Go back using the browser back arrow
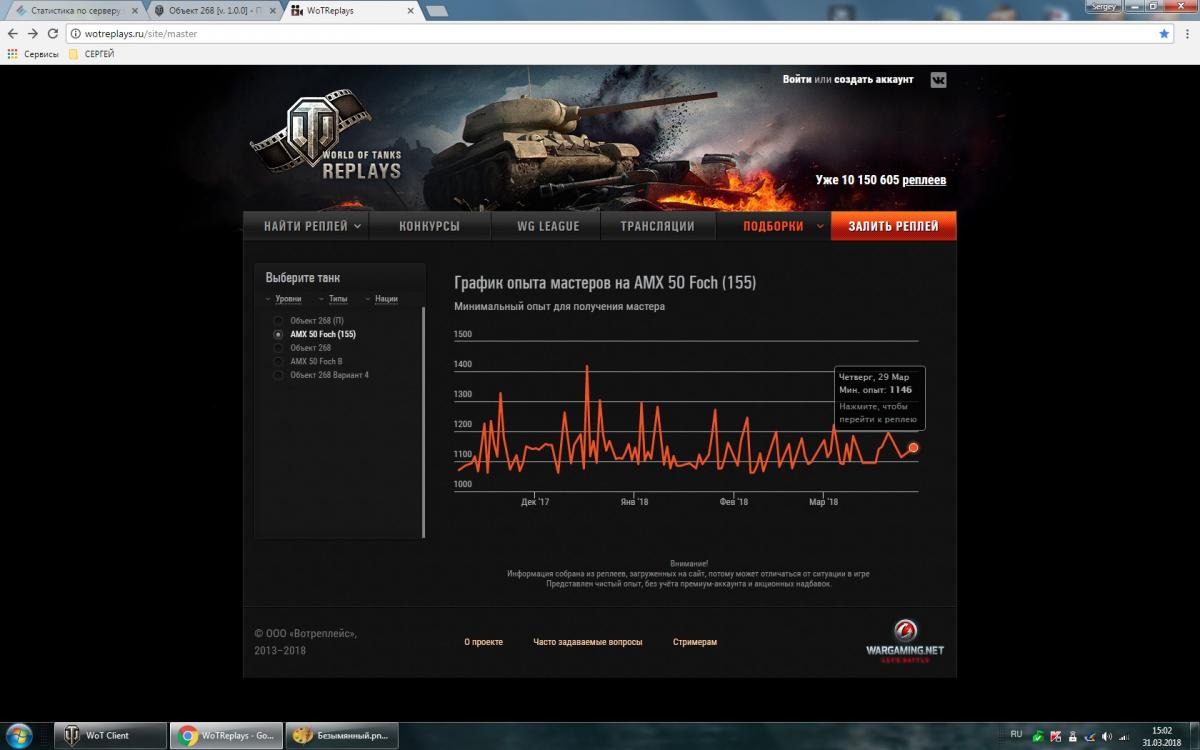This screenshot has height=750, width=1200. coord(12,33)
